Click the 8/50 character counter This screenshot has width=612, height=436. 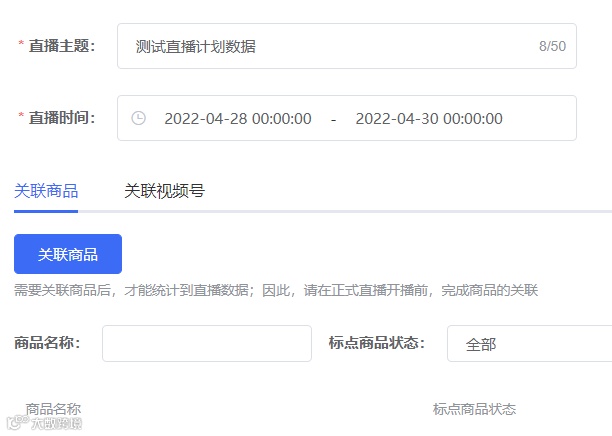point(552,46)
